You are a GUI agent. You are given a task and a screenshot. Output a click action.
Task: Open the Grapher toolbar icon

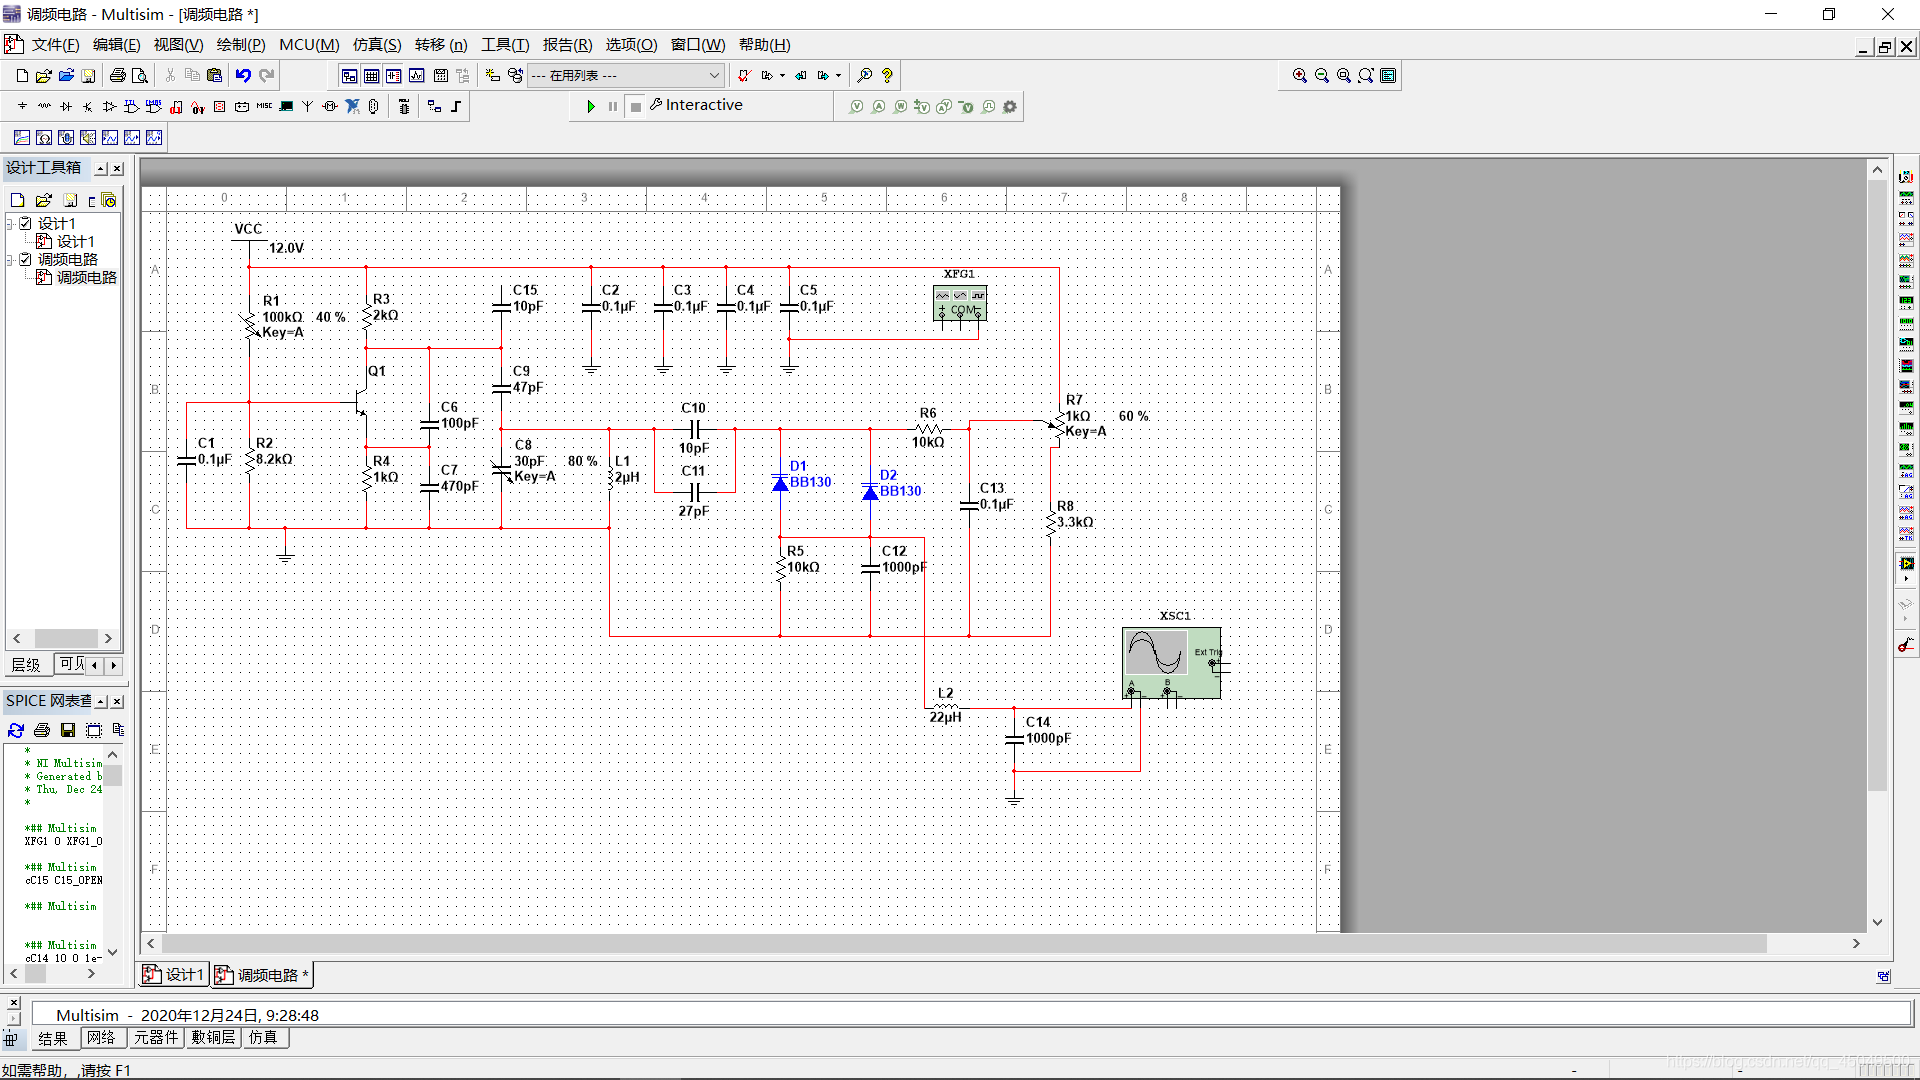[x=416, y=75]
